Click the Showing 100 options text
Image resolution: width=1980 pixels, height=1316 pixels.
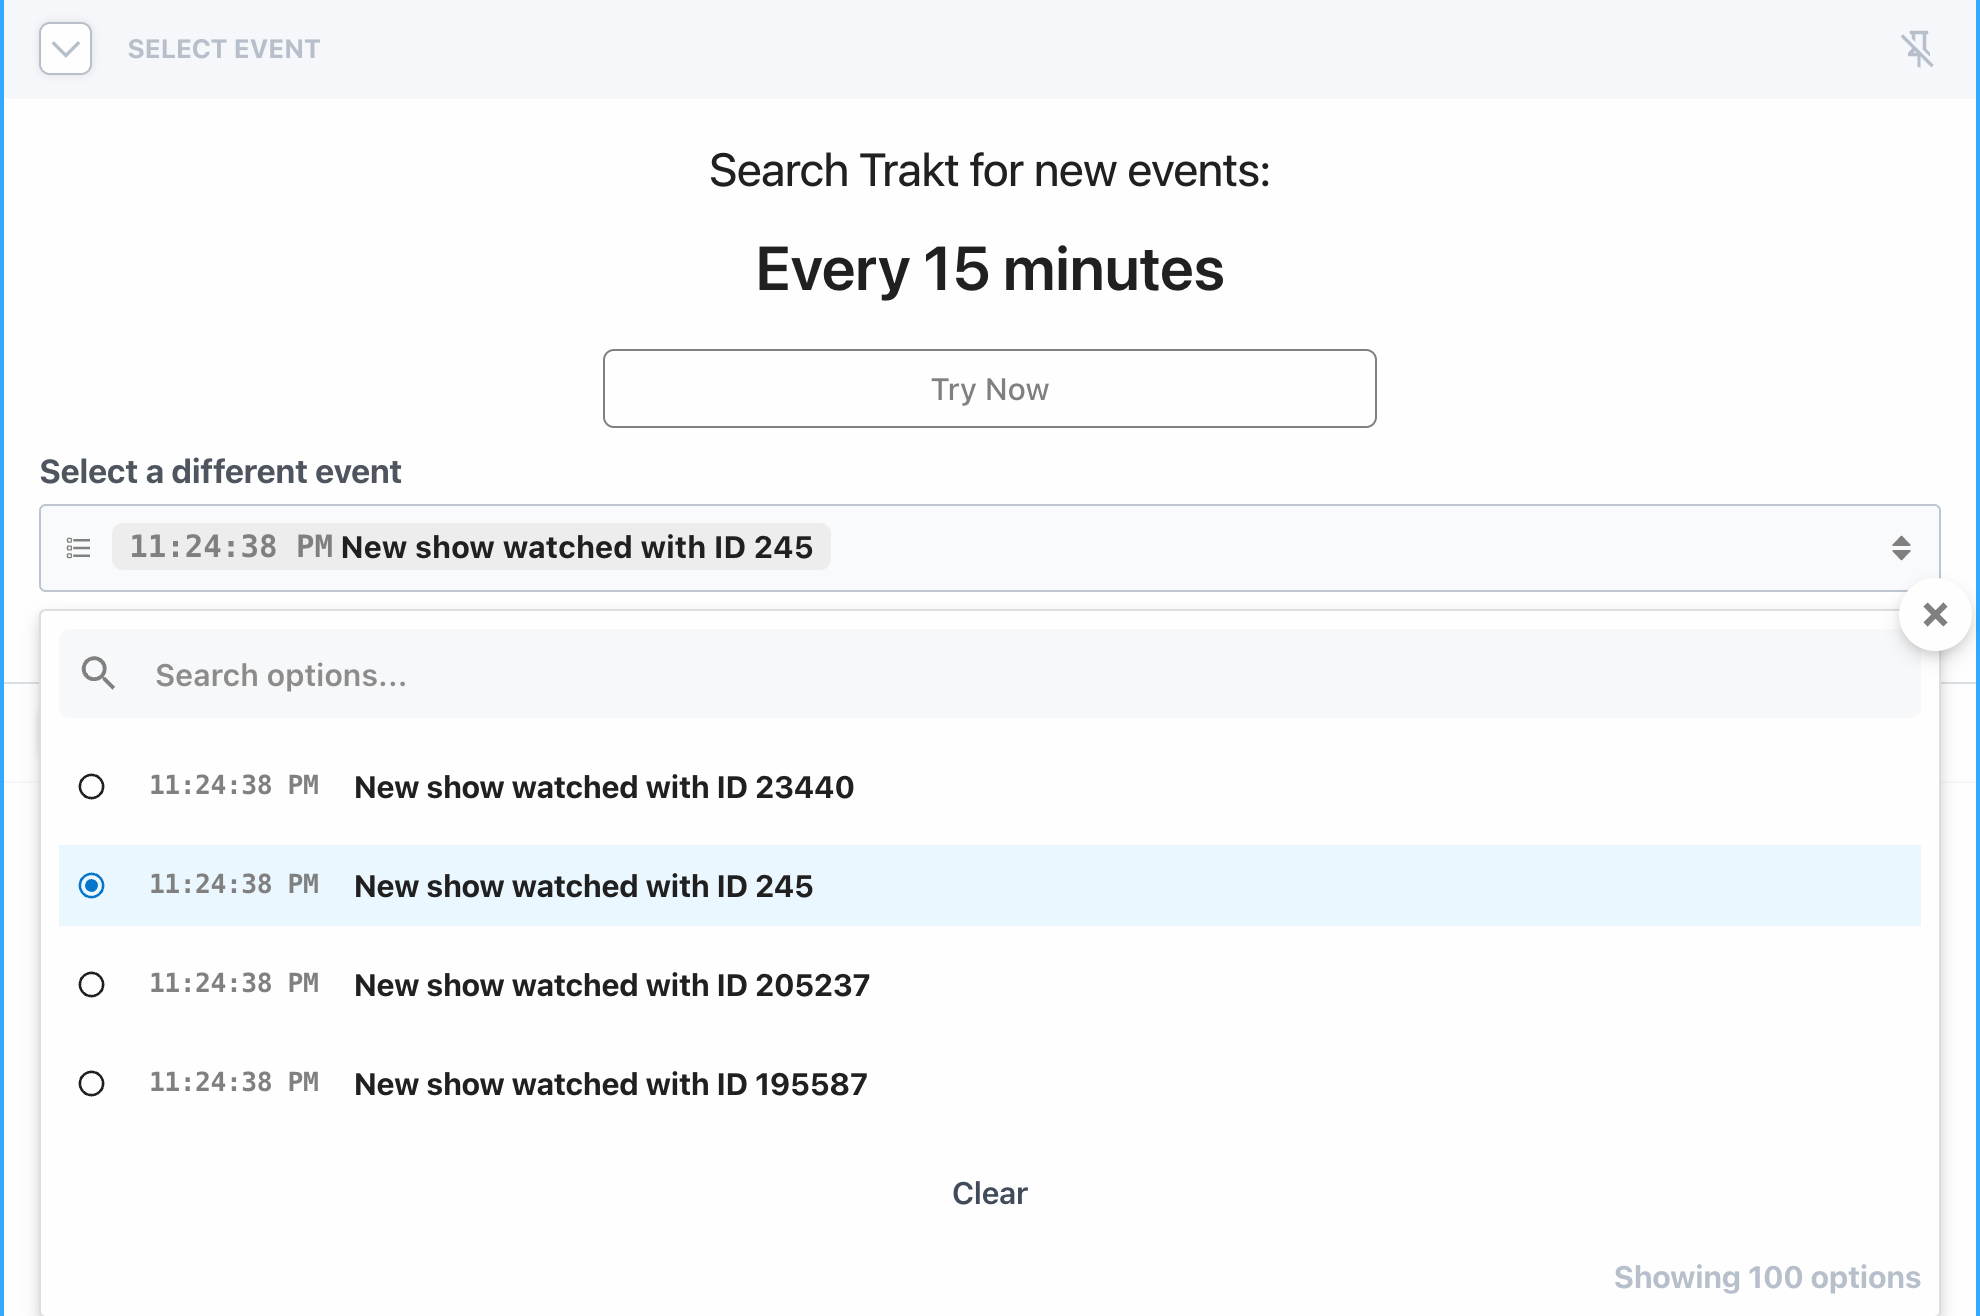tap(1766, 1277)
